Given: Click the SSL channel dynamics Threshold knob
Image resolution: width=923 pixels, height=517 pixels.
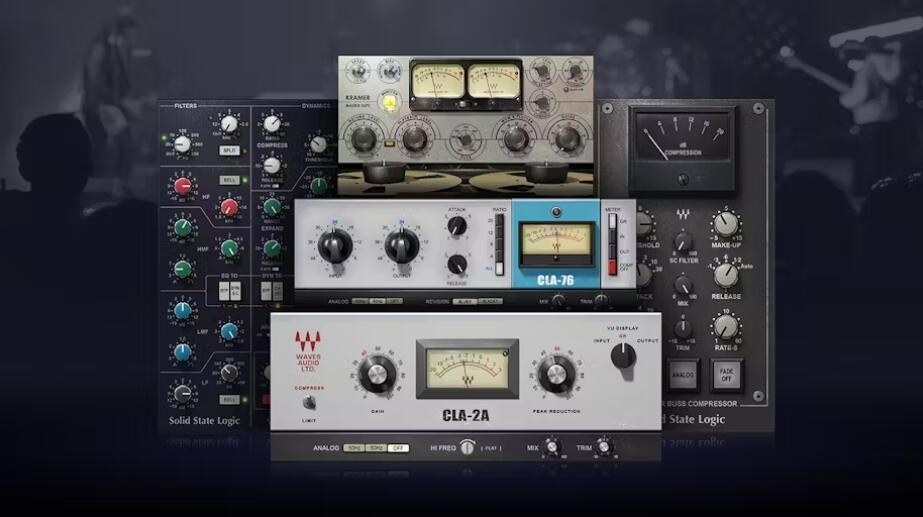Looking at the screenshot, I should pyautogui.click(x=318, y=144).
